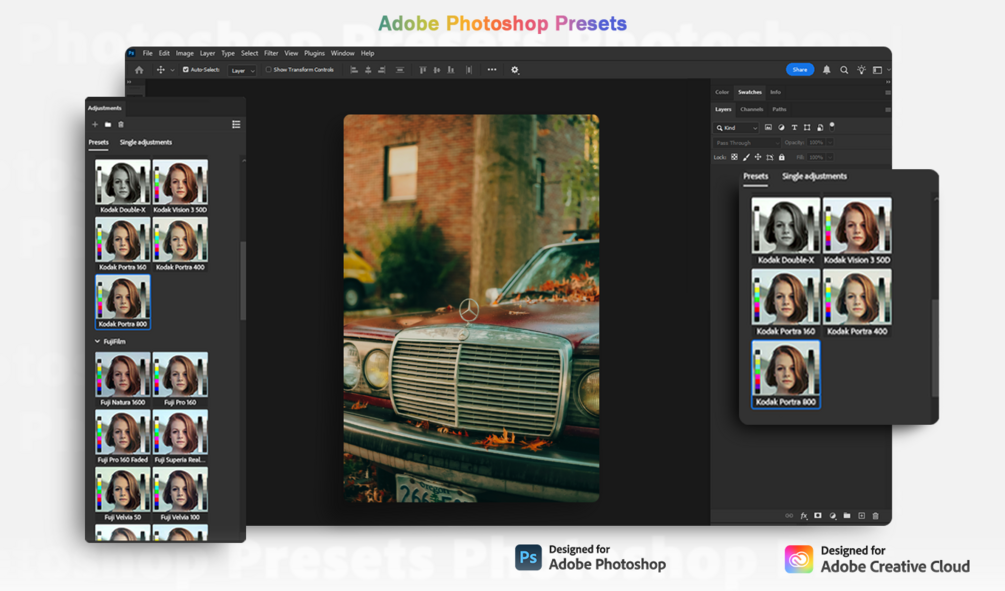
Task: Switch to Single adjustments in Adjustments panel
Action: 145,142
